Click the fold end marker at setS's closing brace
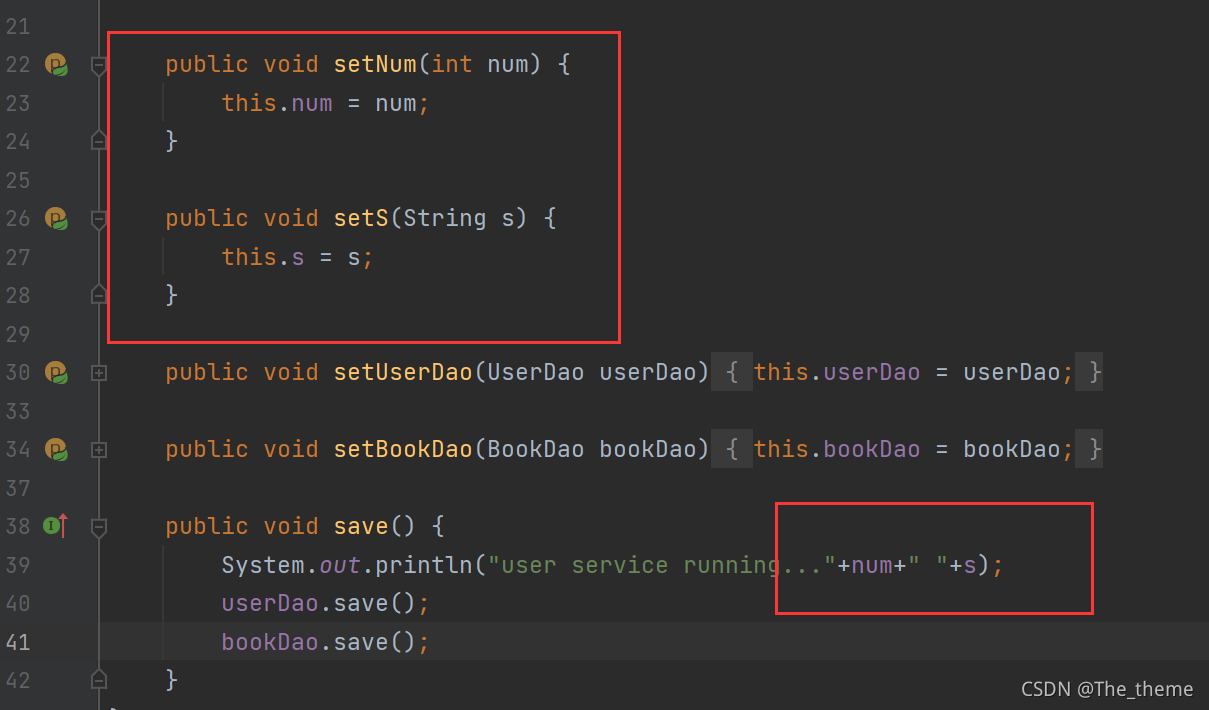 [x=98, y=295]
